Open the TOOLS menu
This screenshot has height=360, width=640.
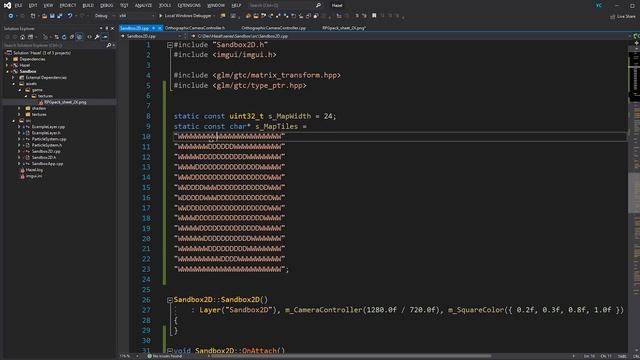pos(165,5)
